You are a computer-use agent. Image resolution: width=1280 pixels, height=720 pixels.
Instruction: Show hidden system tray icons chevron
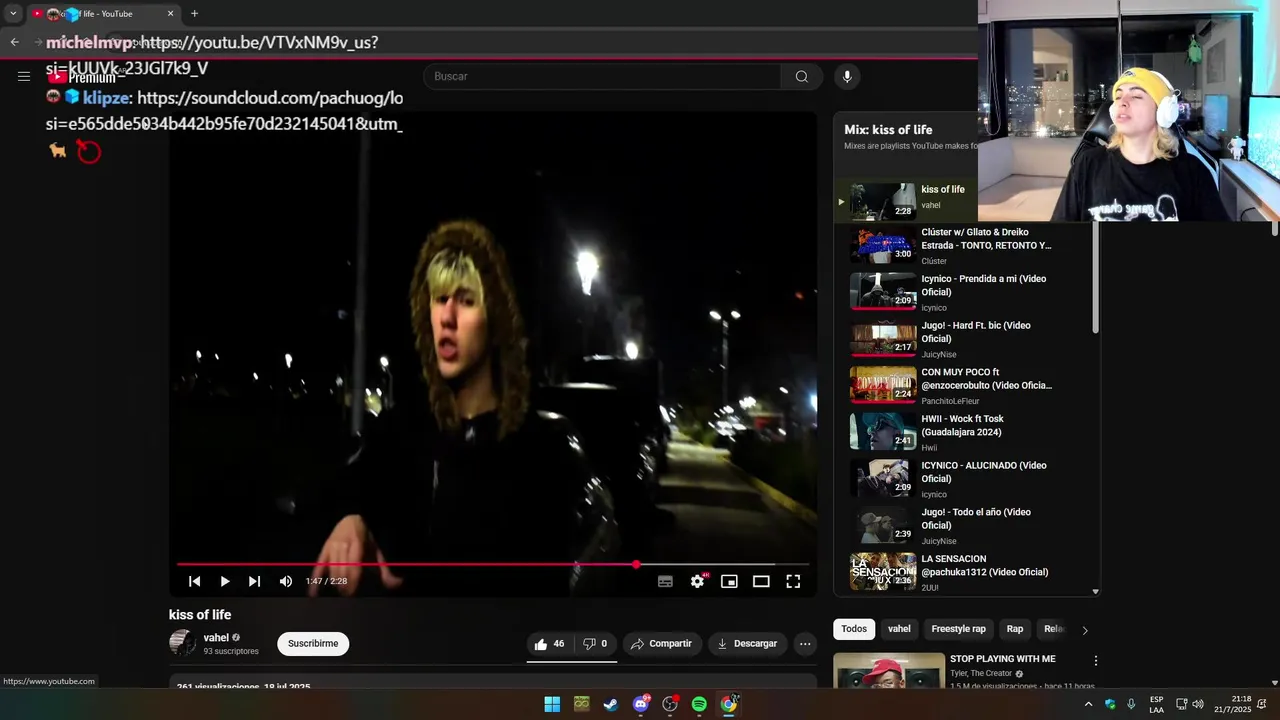coord(1088,704)
